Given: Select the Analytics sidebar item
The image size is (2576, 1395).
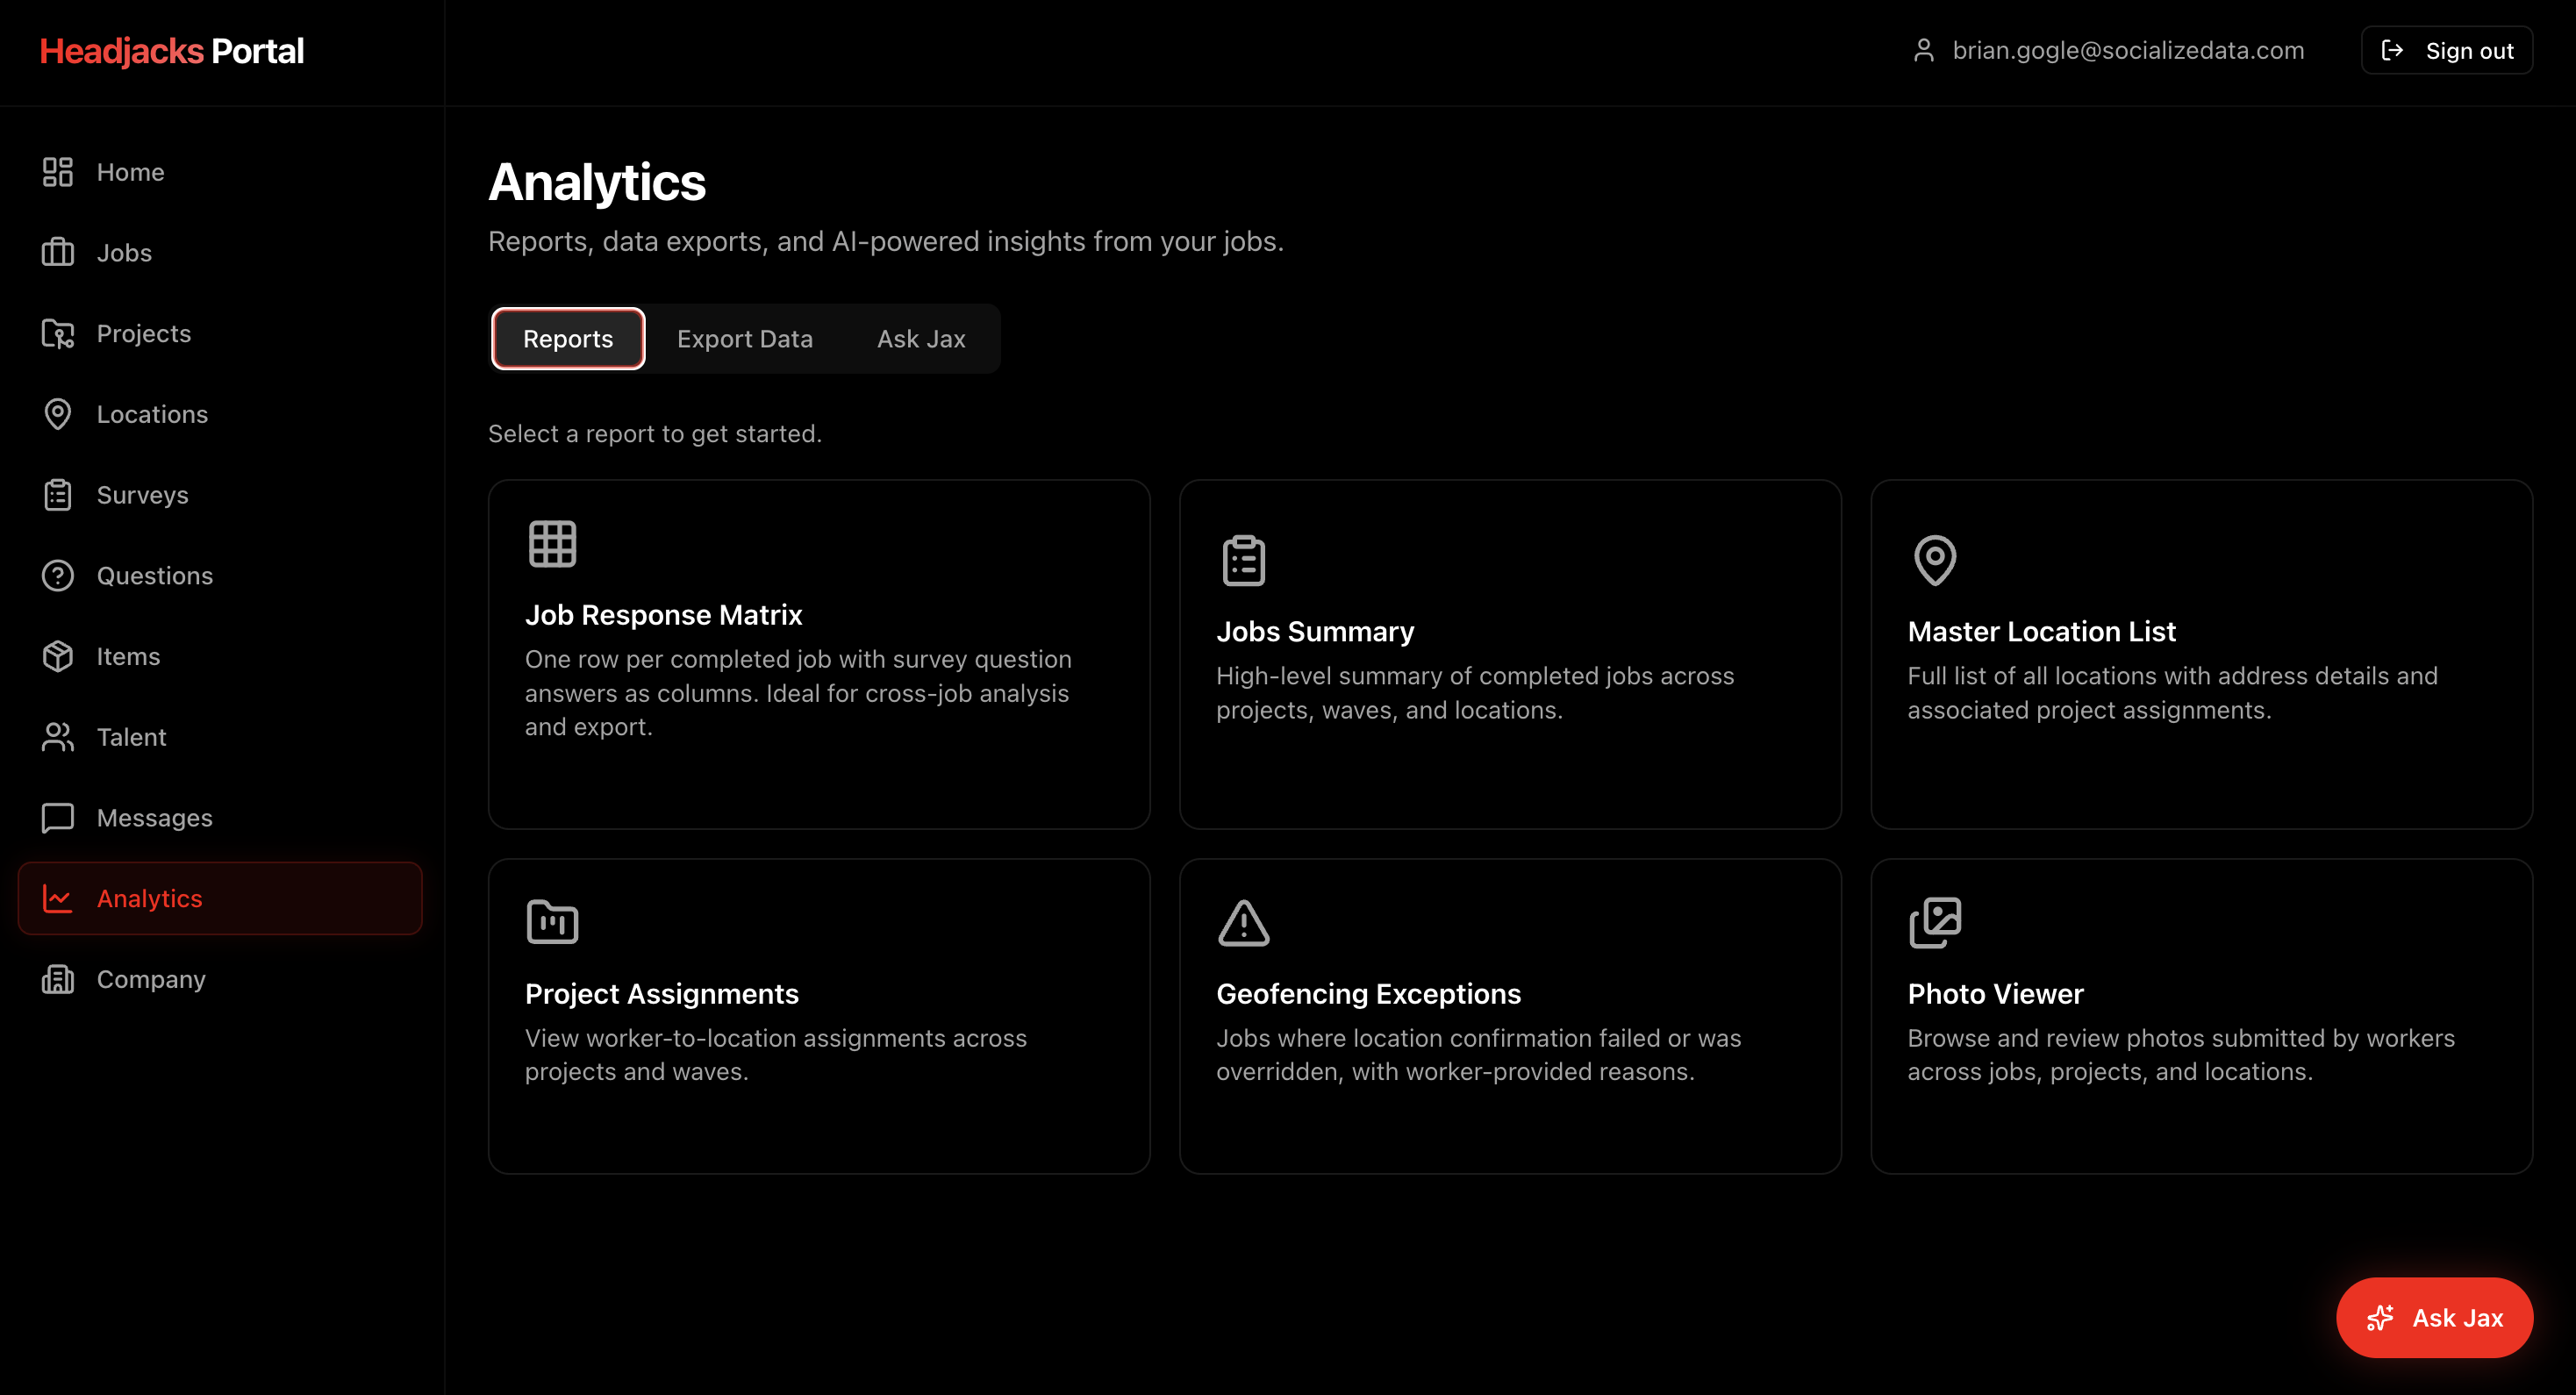Looking at the screenshot, I should pyautogui.click(x=220, y=898).
